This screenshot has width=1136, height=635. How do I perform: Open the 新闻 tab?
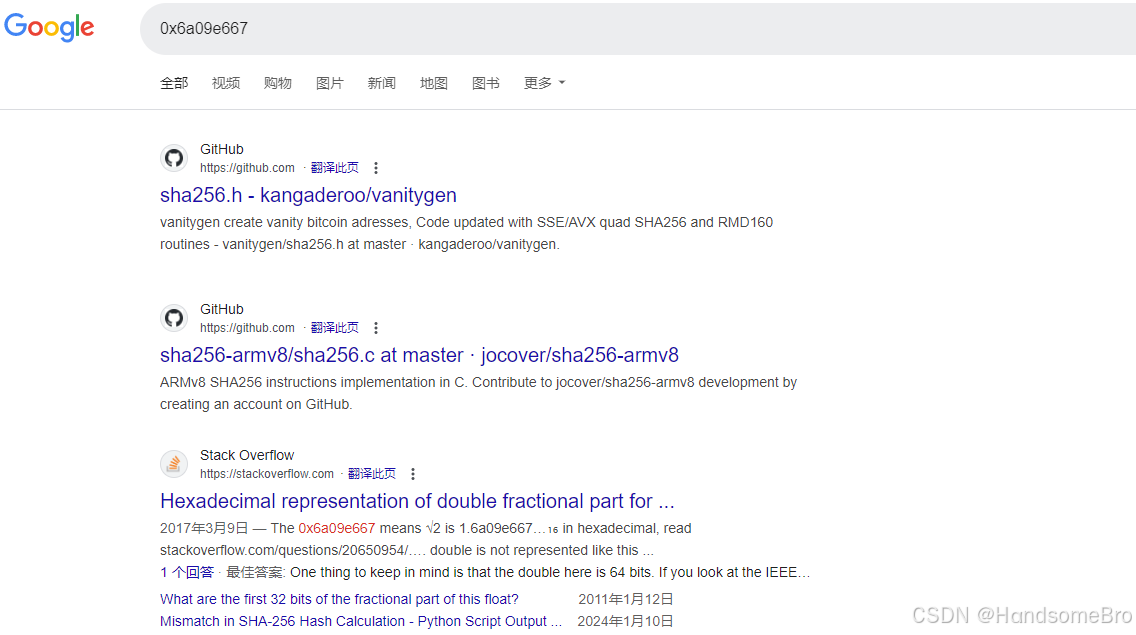pos(382,83)
